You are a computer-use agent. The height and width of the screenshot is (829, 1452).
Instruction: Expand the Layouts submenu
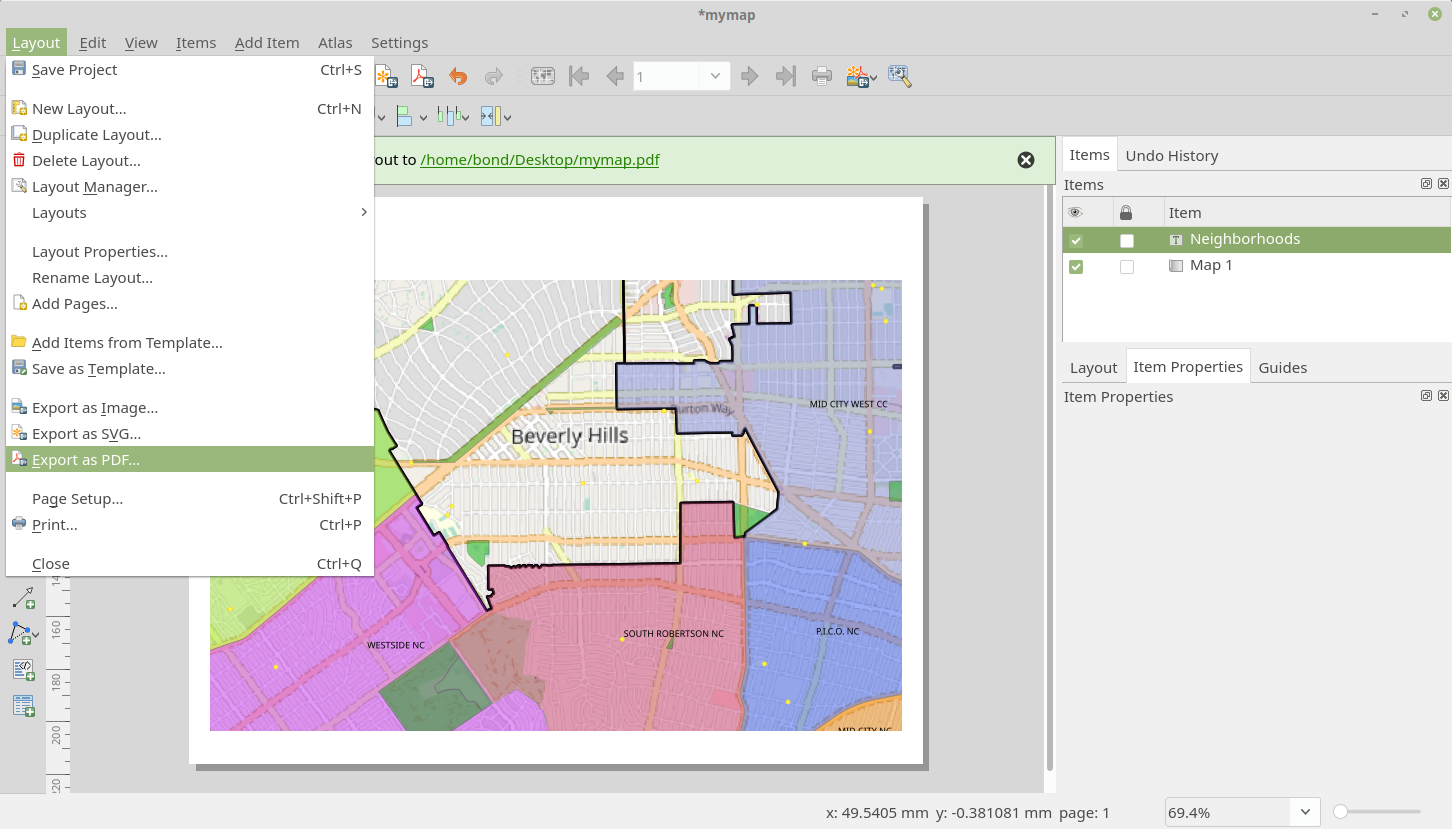coord(190,213)
